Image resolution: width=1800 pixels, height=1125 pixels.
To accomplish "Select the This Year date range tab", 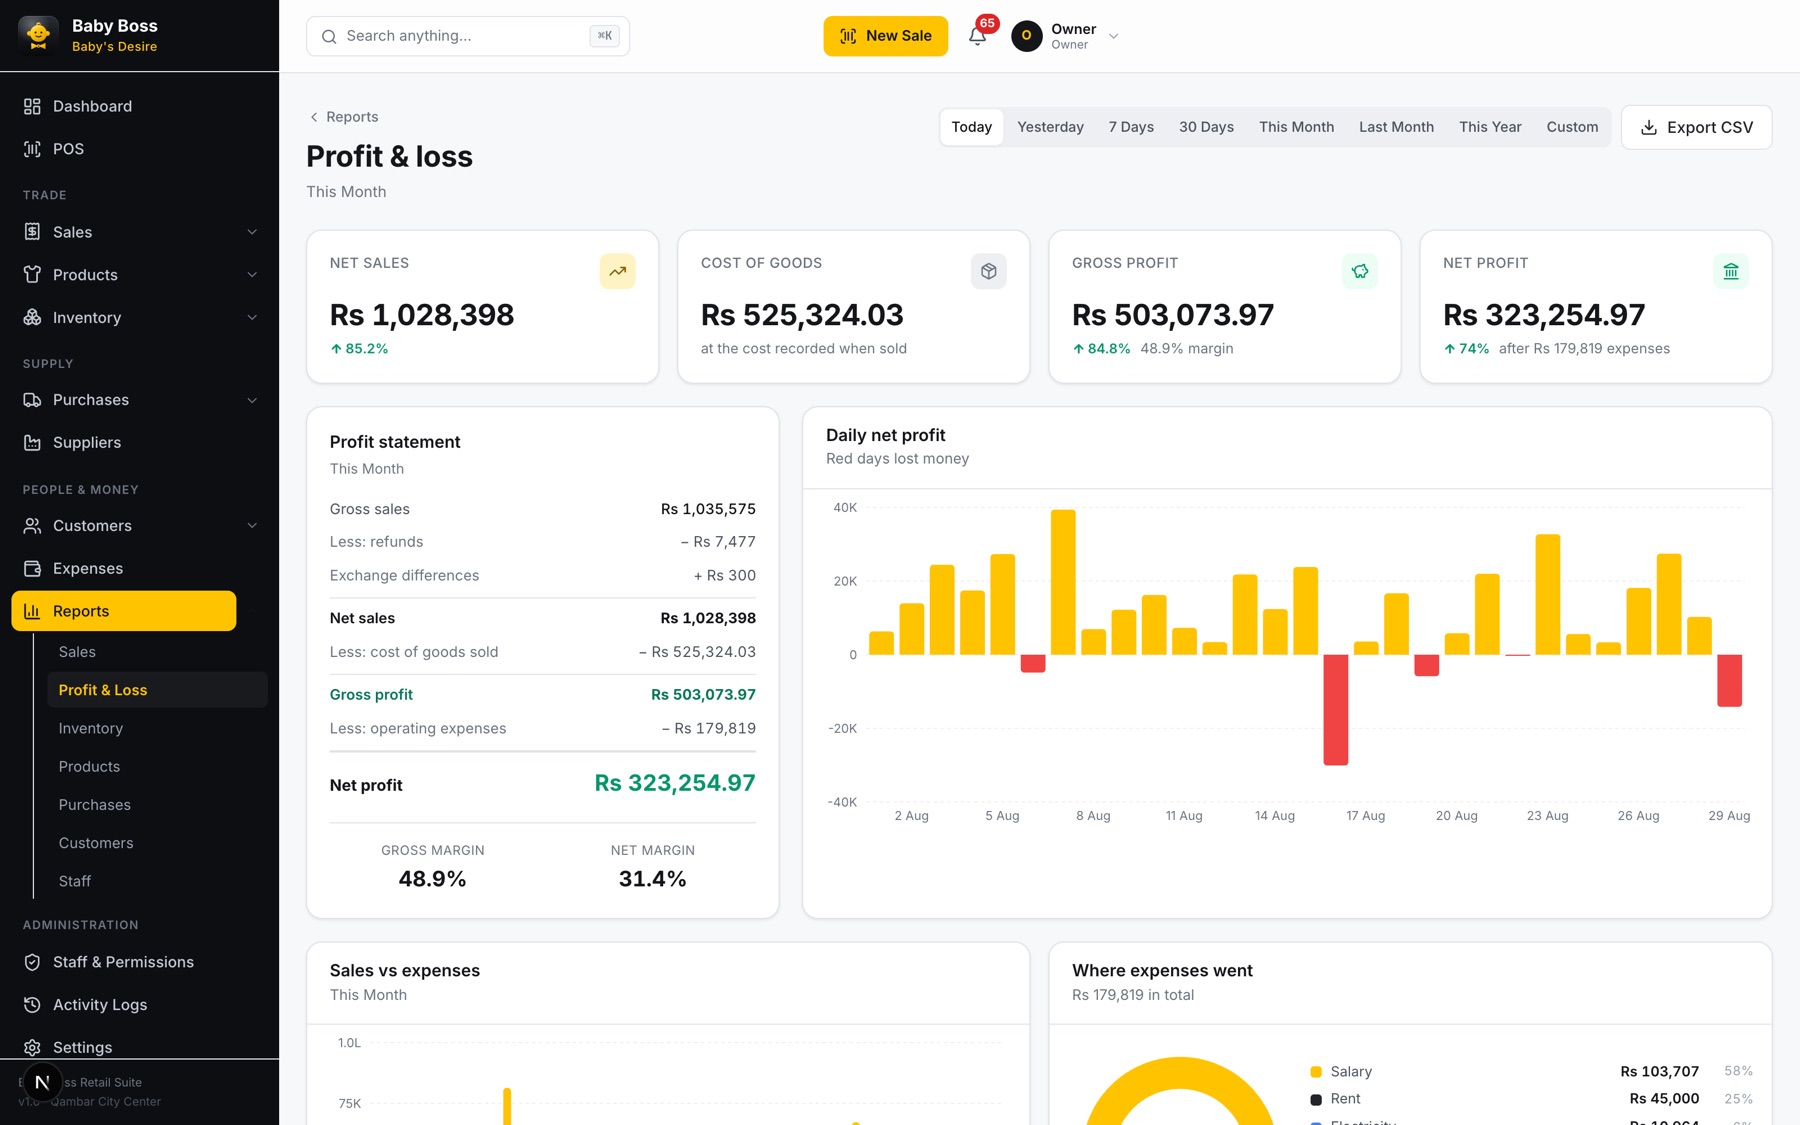I will click(1490, 127).
